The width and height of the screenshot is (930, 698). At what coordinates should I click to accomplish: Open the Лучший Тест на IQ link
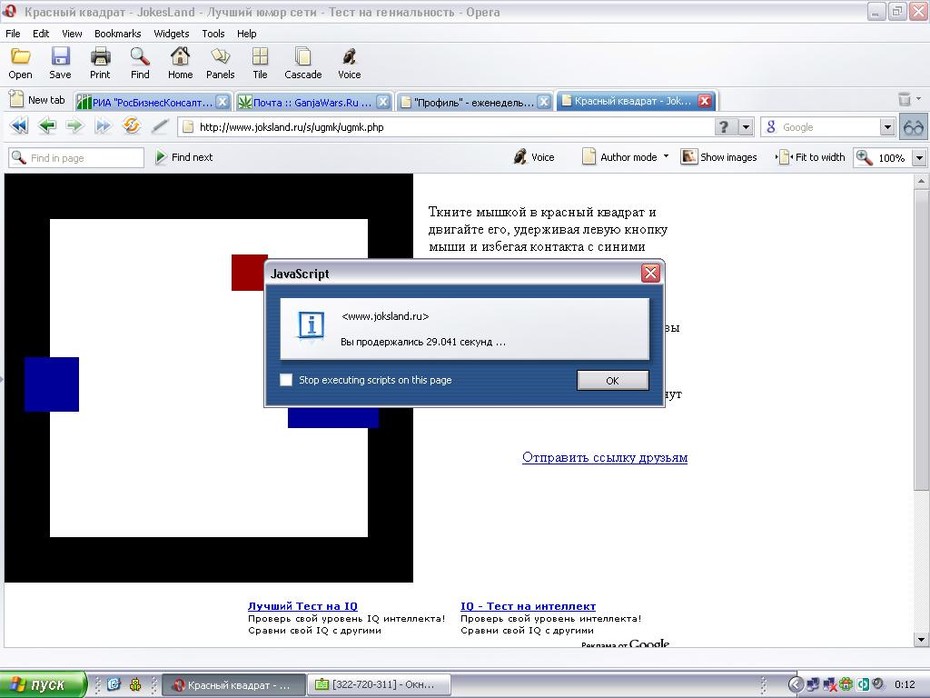coord(302,606)
